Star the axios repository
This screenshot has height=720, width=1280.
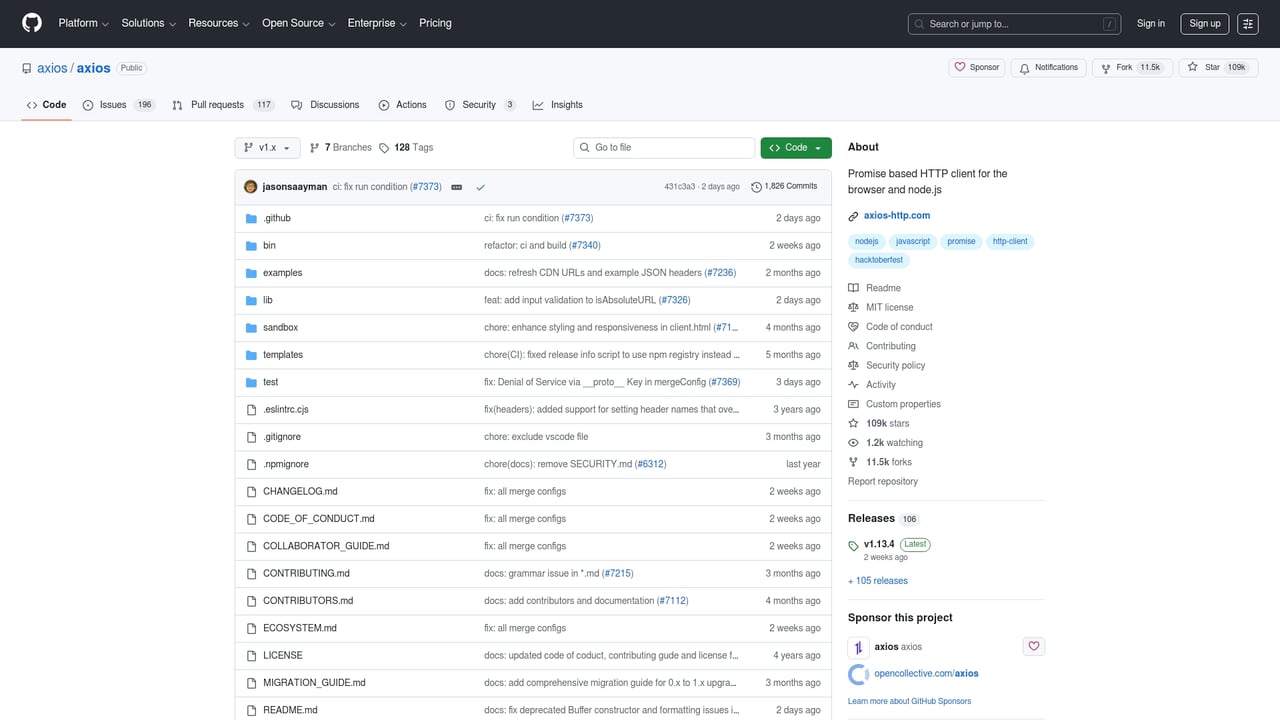click(x=1191, y=67)
